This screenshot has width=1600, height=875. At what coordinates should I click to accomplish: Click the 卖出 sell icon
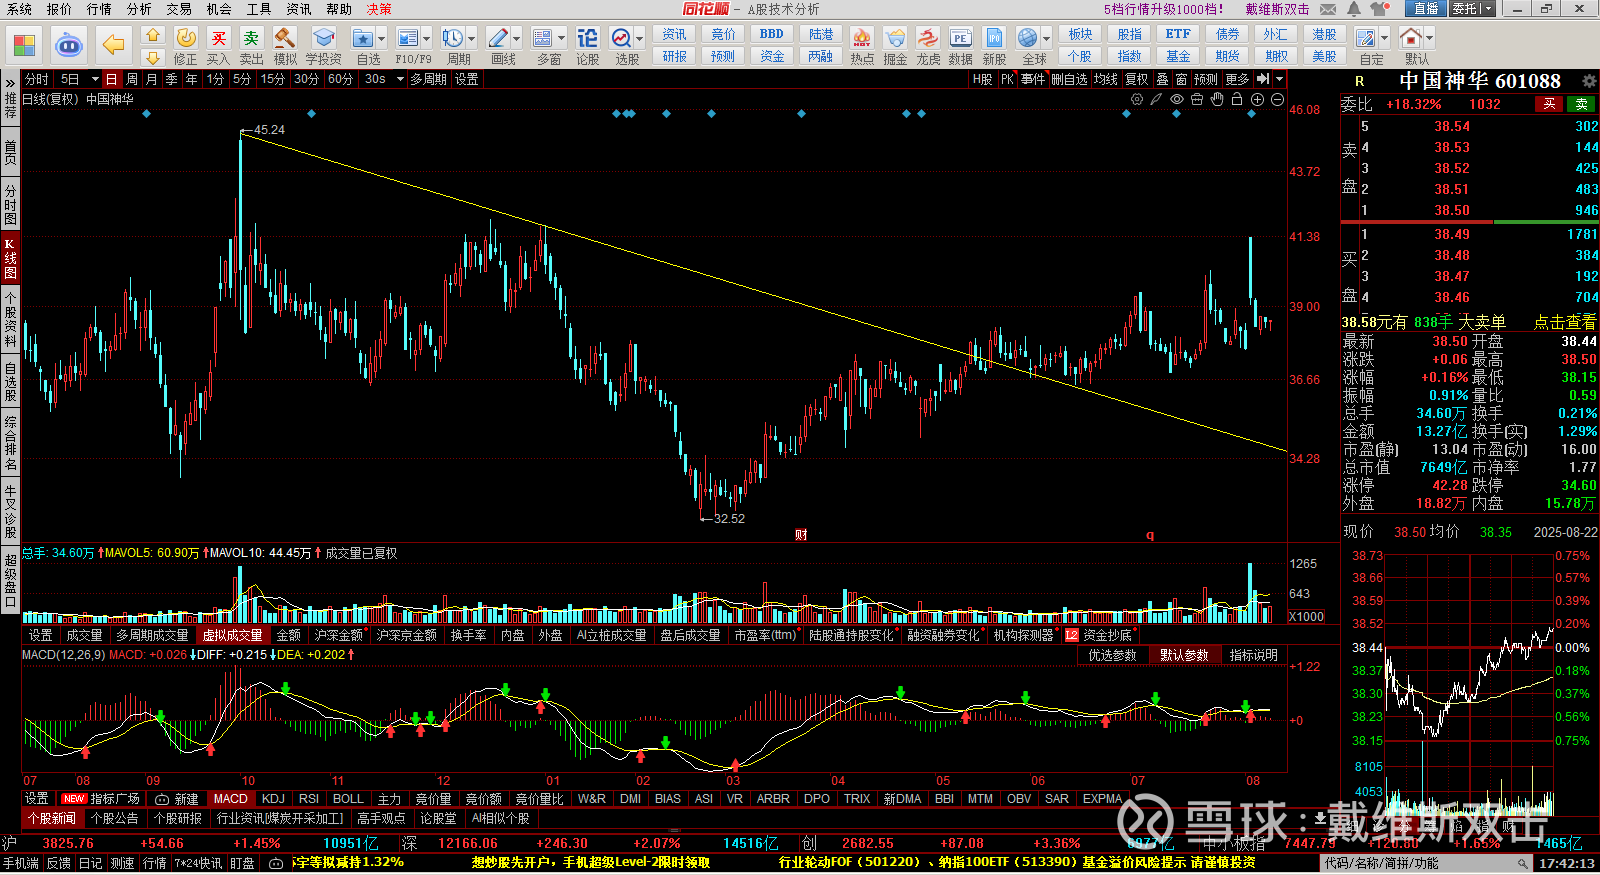click(x=251, y=46)
